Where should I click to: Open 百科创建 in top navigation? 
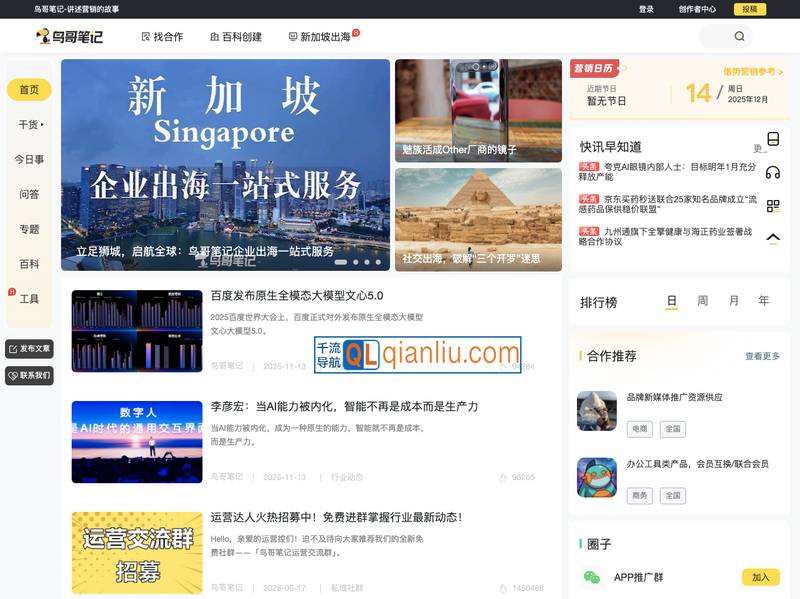tap(236, 37)
